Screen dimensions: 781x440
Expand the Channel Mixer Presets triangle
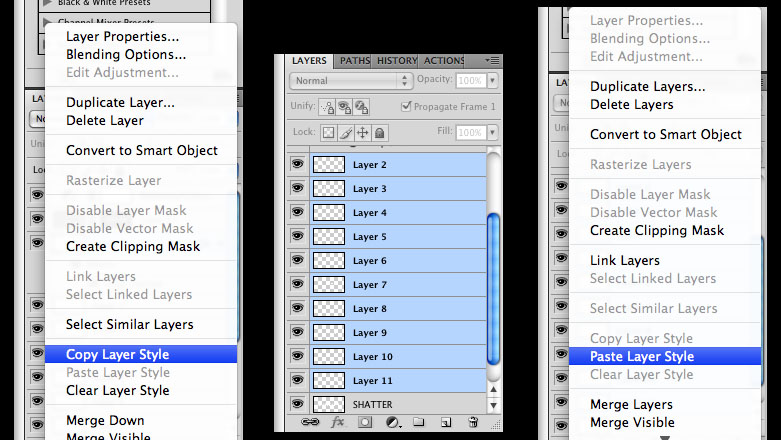pyautogui.click(x=48, y=22)
